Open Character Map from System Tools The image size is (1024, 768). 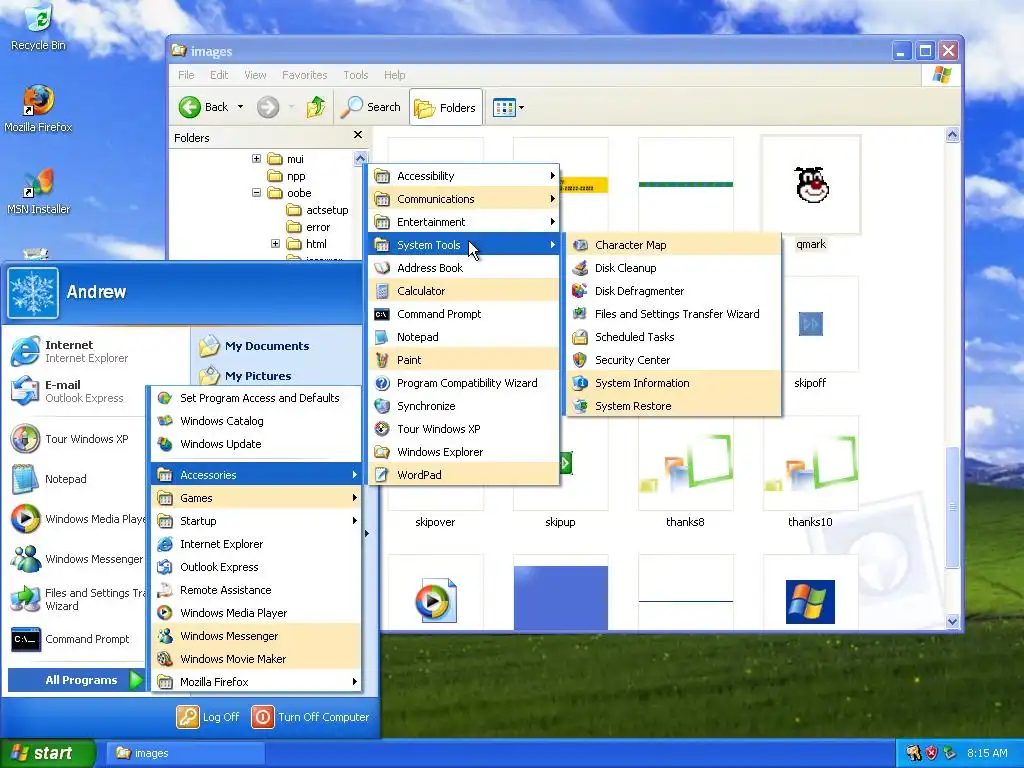point(673,245)
